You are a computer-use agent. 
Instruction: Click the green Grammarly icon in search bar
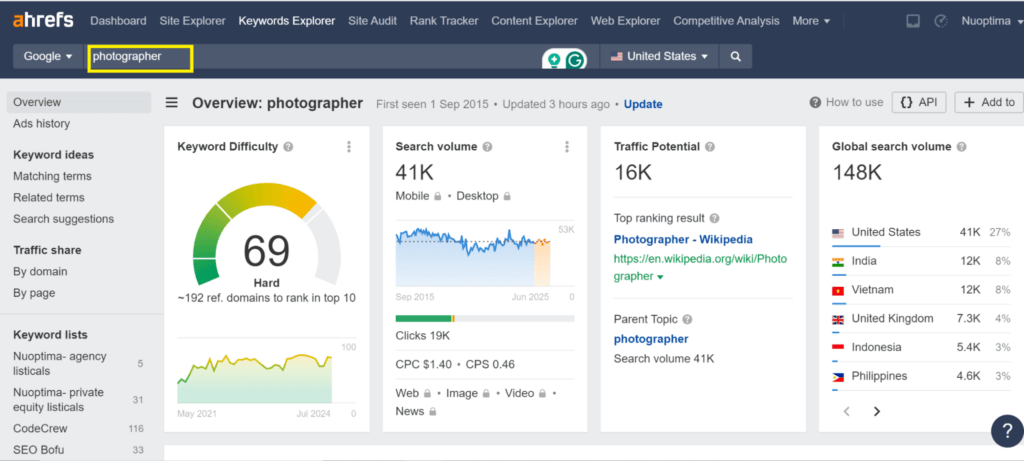point(575,60)
